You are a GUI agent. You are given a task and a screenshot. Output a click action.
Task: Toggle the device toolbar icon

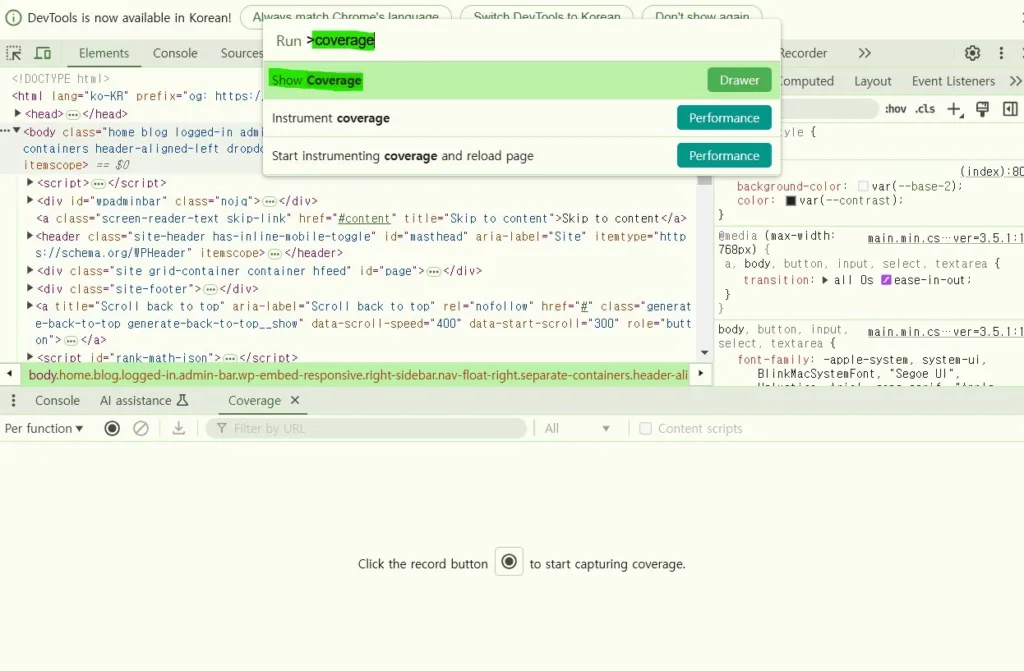43,53
